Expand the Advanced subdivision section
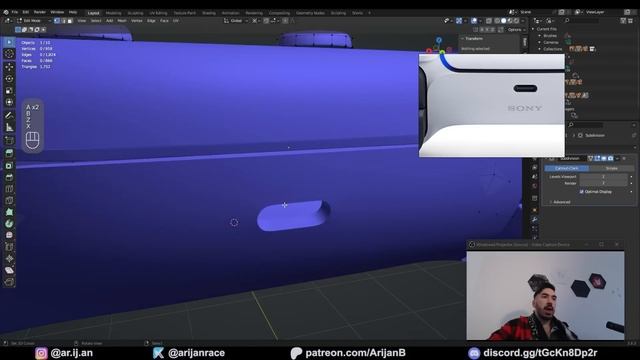Image resolution: width=640 pixels, height=360 pixels. click(x=551, y=202)
